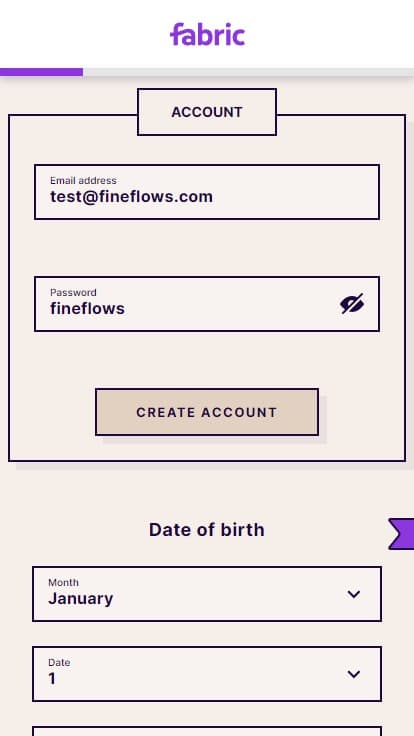Click the gray unfilled progress bar portion

[x=248, y=72]
